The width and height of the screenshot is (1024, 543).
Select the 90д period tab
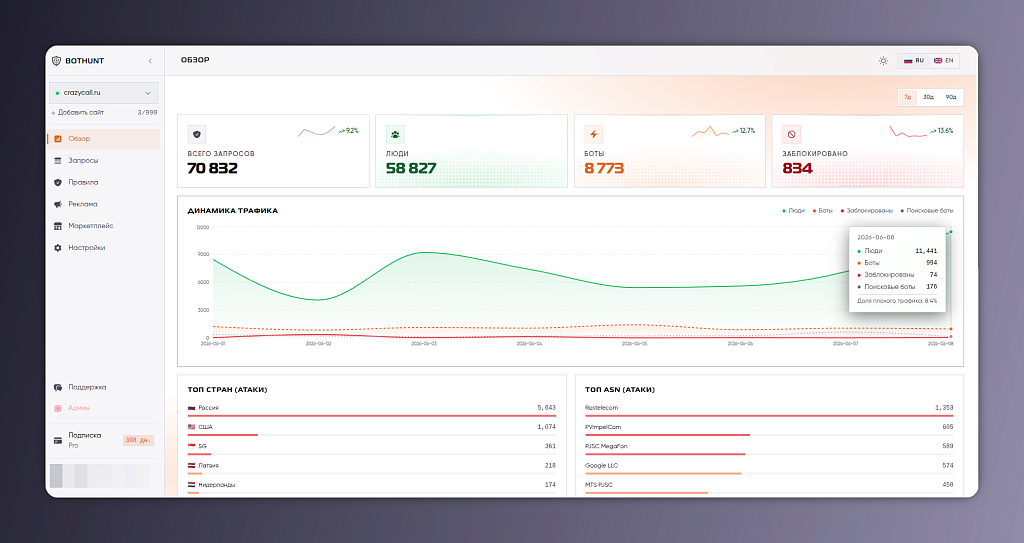tap(951, 97)
